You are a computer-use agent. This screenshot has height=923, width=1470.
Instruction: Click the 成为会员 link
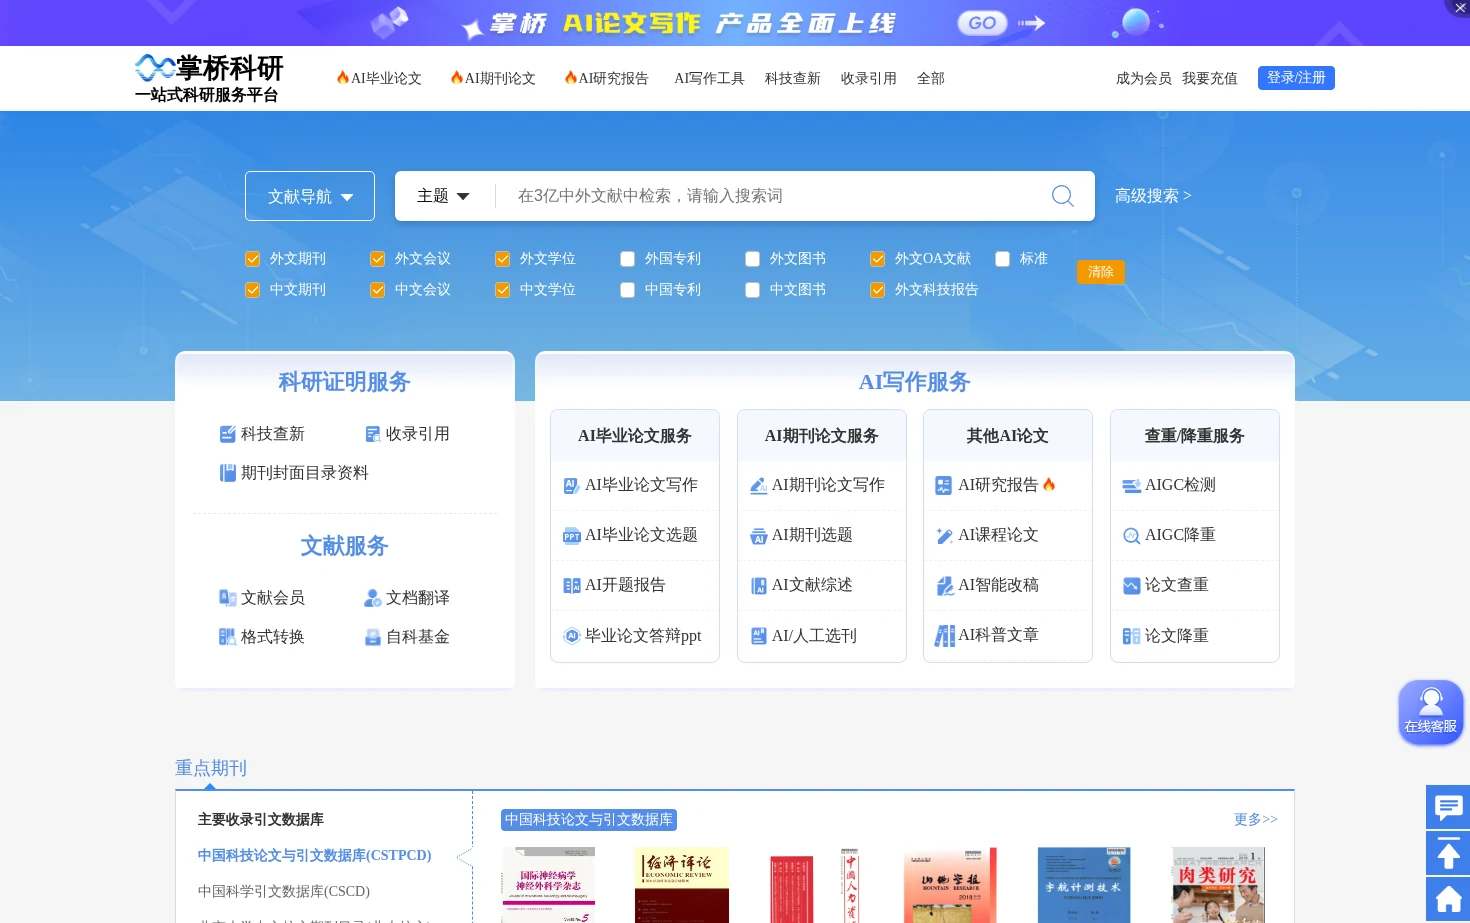[1144, 78]
